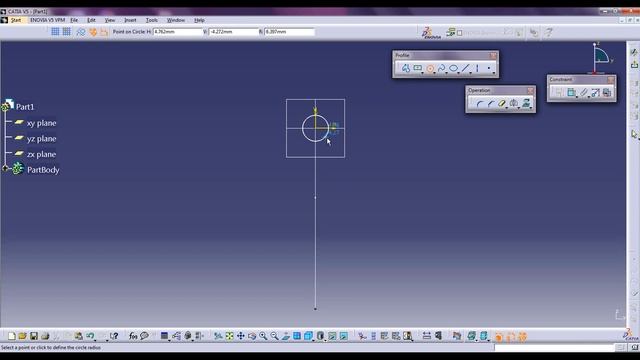Open Line tool dropdown arrow in Profile
Viewport: 640px width, 360px height.
(471, 73)
